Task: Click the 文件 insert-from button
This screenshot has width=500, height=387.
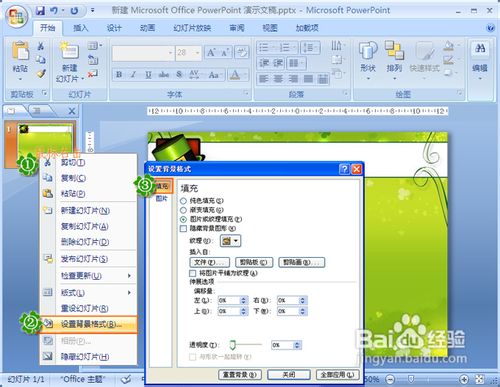Action: (x=210, y=263)
